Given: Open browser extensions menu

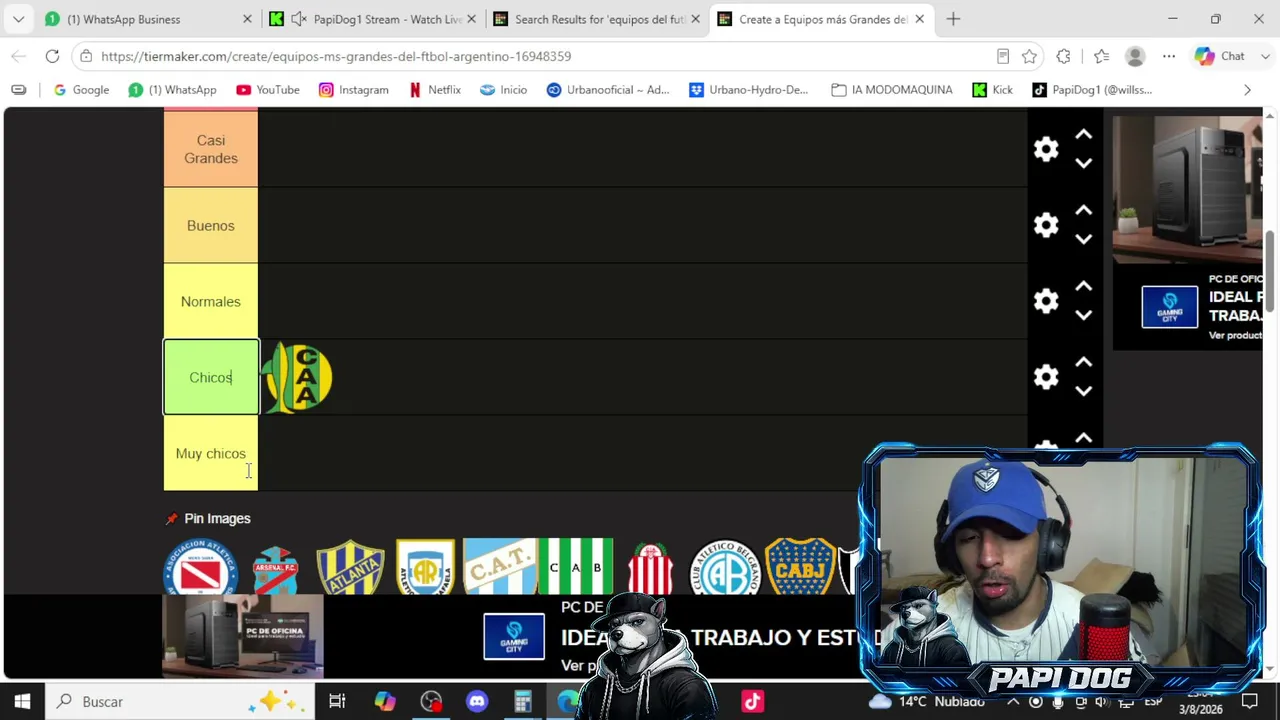Looking at the screenshot, I should tap(1063, 56).
